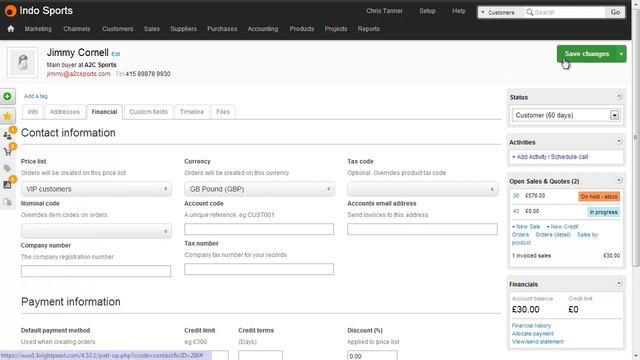The width and height of the screenshot is (640, 360).
Task: Switch to the Info tab
Action: pos(33,112)
